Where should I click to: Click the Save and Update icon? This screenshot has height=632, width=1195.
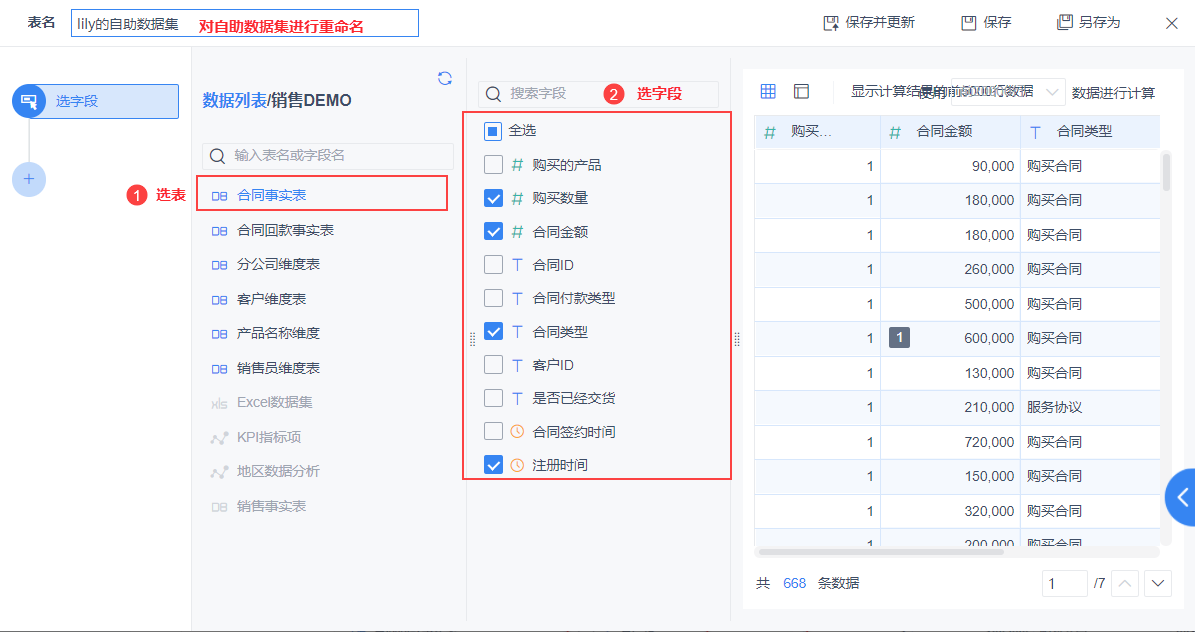[830, 23]
